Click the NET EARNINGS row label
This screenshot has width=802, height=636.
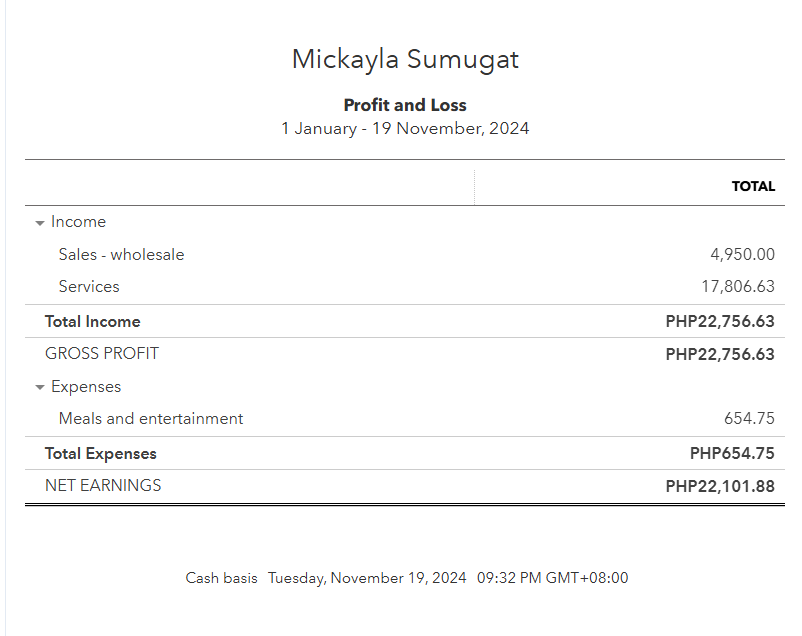pos(103,486)
